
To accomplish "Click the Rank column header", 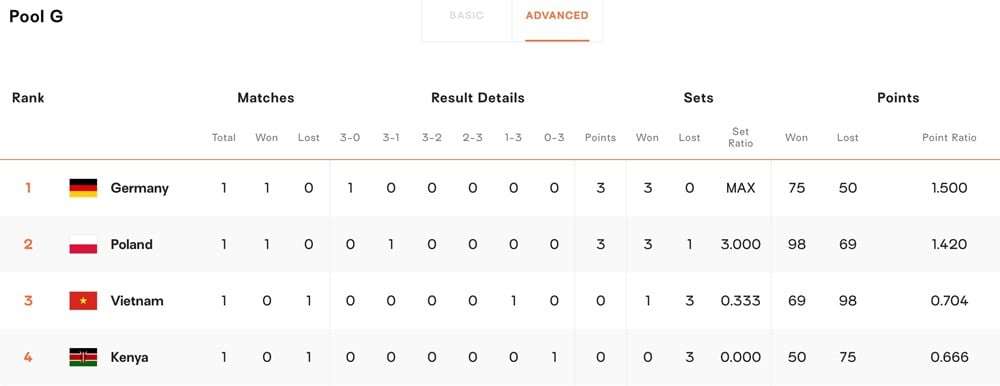I will tap(28, 98).
